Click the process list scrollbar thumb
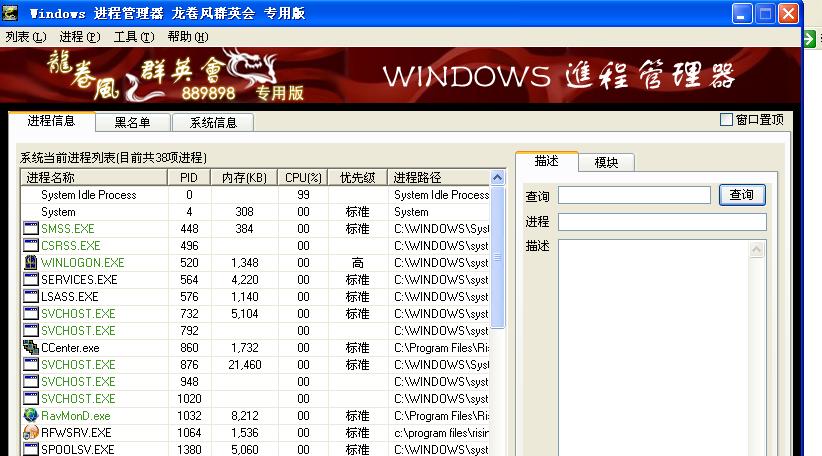 497,257
